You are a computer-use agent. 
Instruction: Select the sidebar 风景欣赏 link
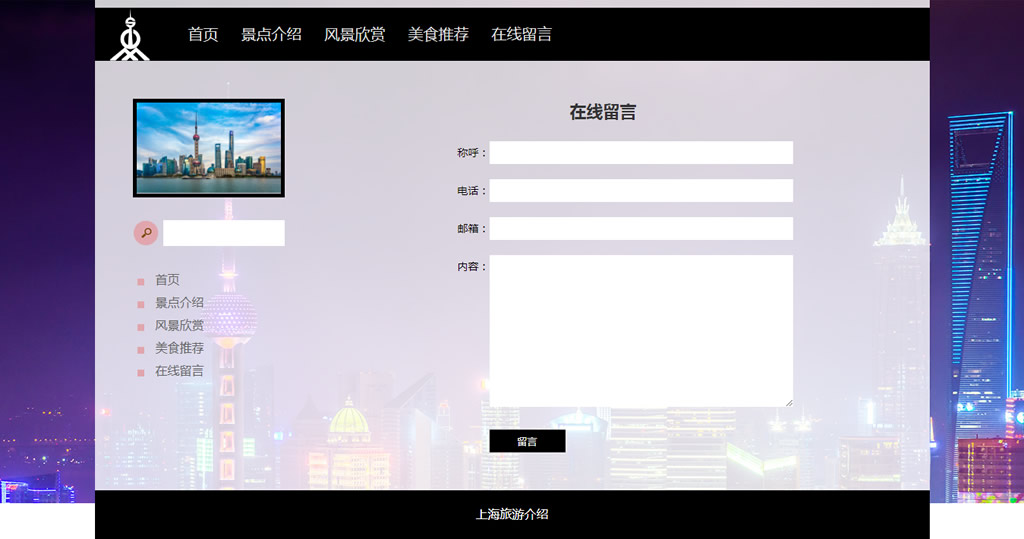pyautogui.click(x=179, y=326)
